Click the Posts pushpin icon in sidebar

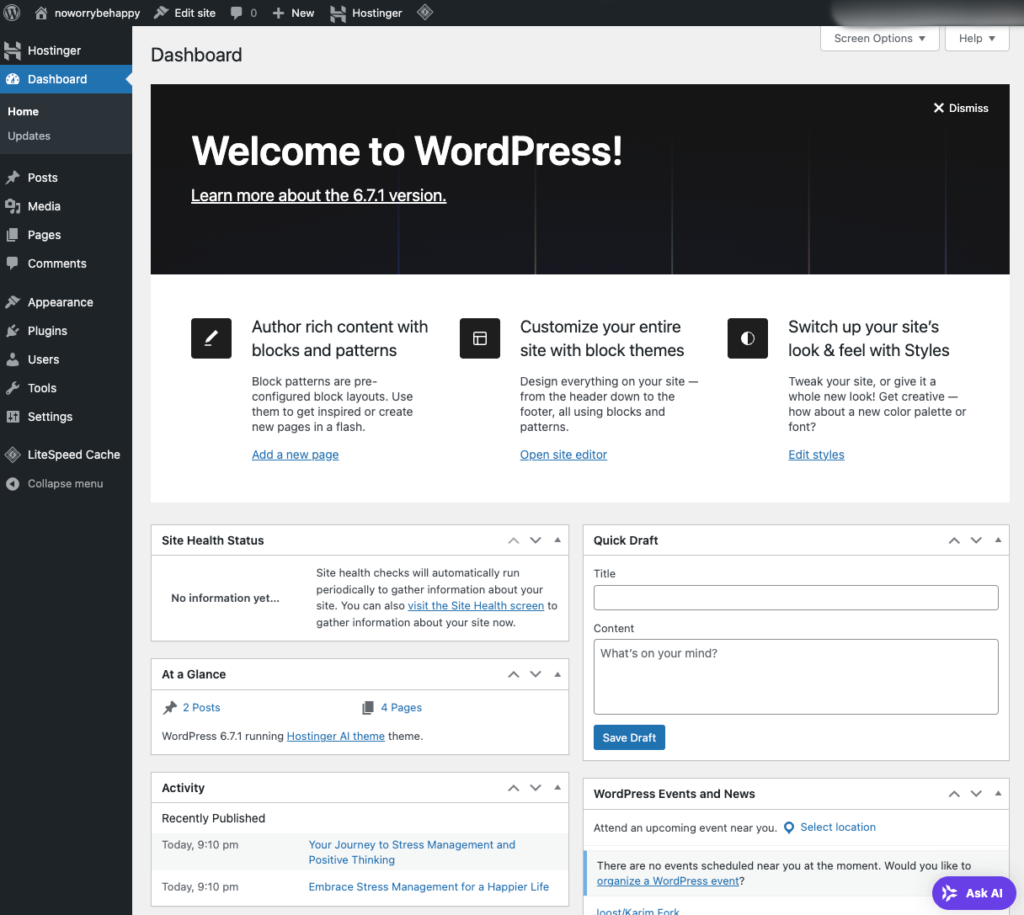[12, 178]
